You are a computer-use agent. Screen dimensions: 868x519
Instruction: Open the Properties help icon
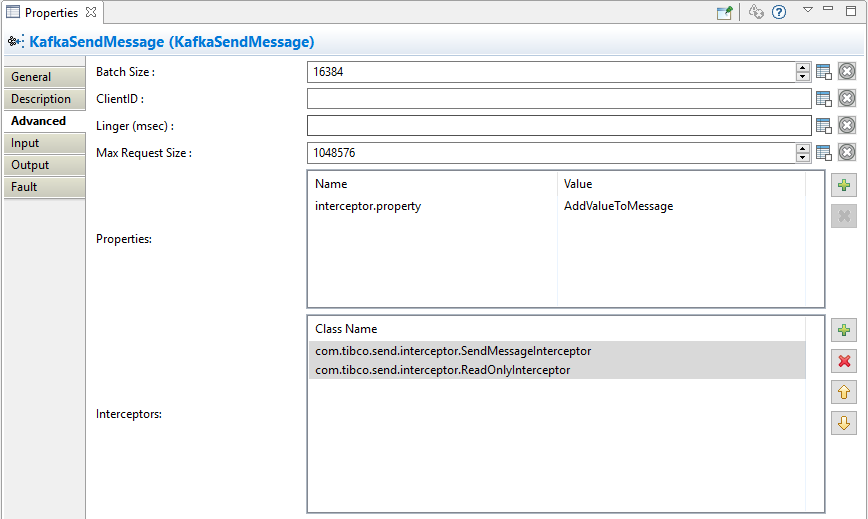(779, 12)
